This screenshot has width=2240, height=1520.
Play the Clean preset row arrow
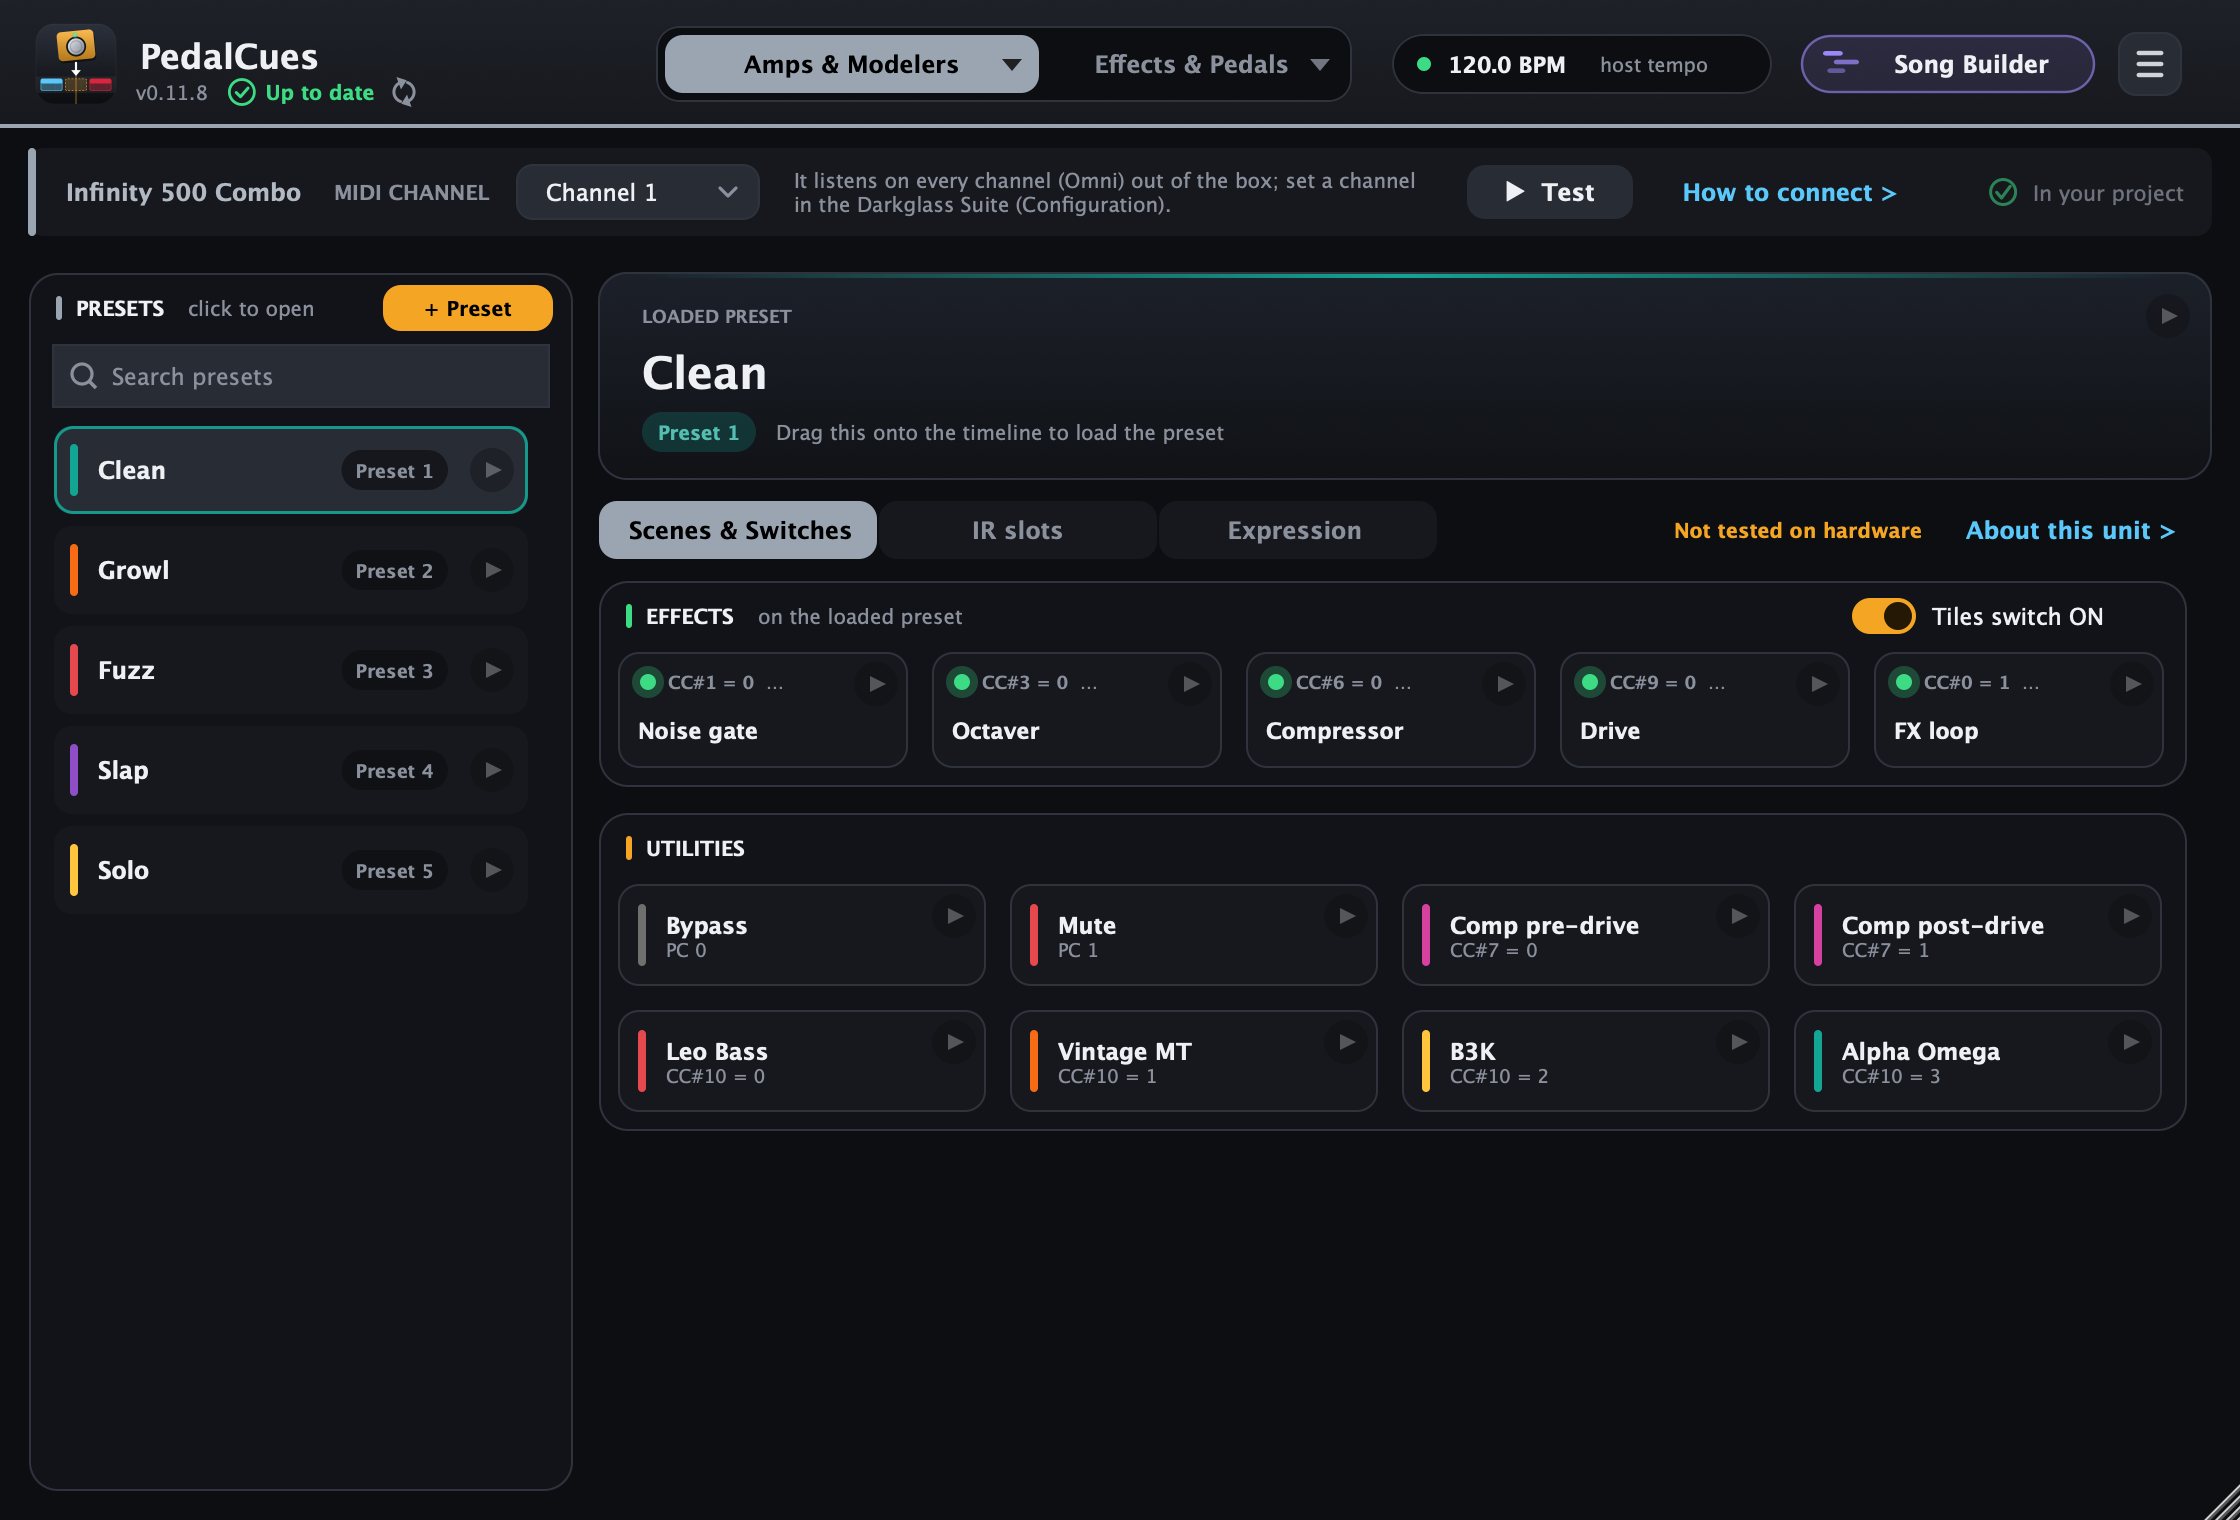(x=492, y=470)
